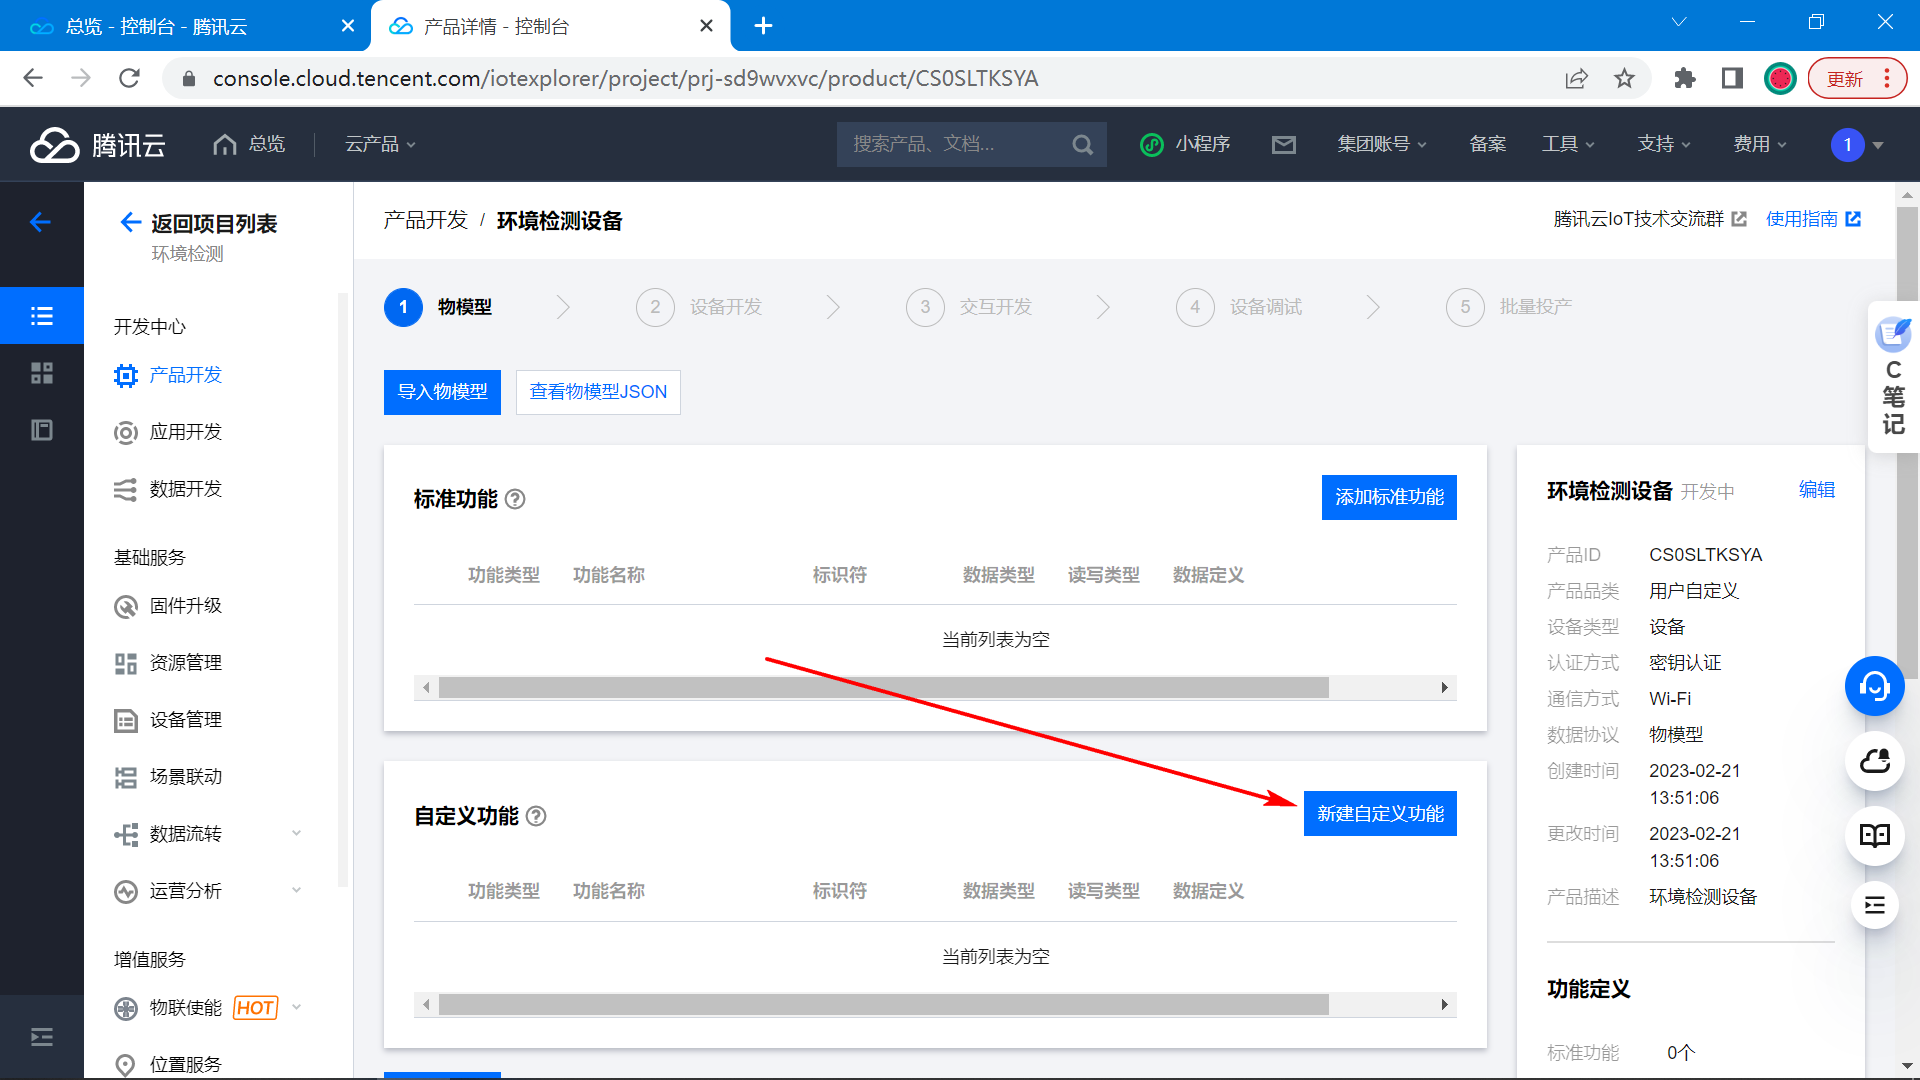Open the search magnifier icon in header
Viewport: 1920px width, 1080px height.
[x=1082, y=145]
